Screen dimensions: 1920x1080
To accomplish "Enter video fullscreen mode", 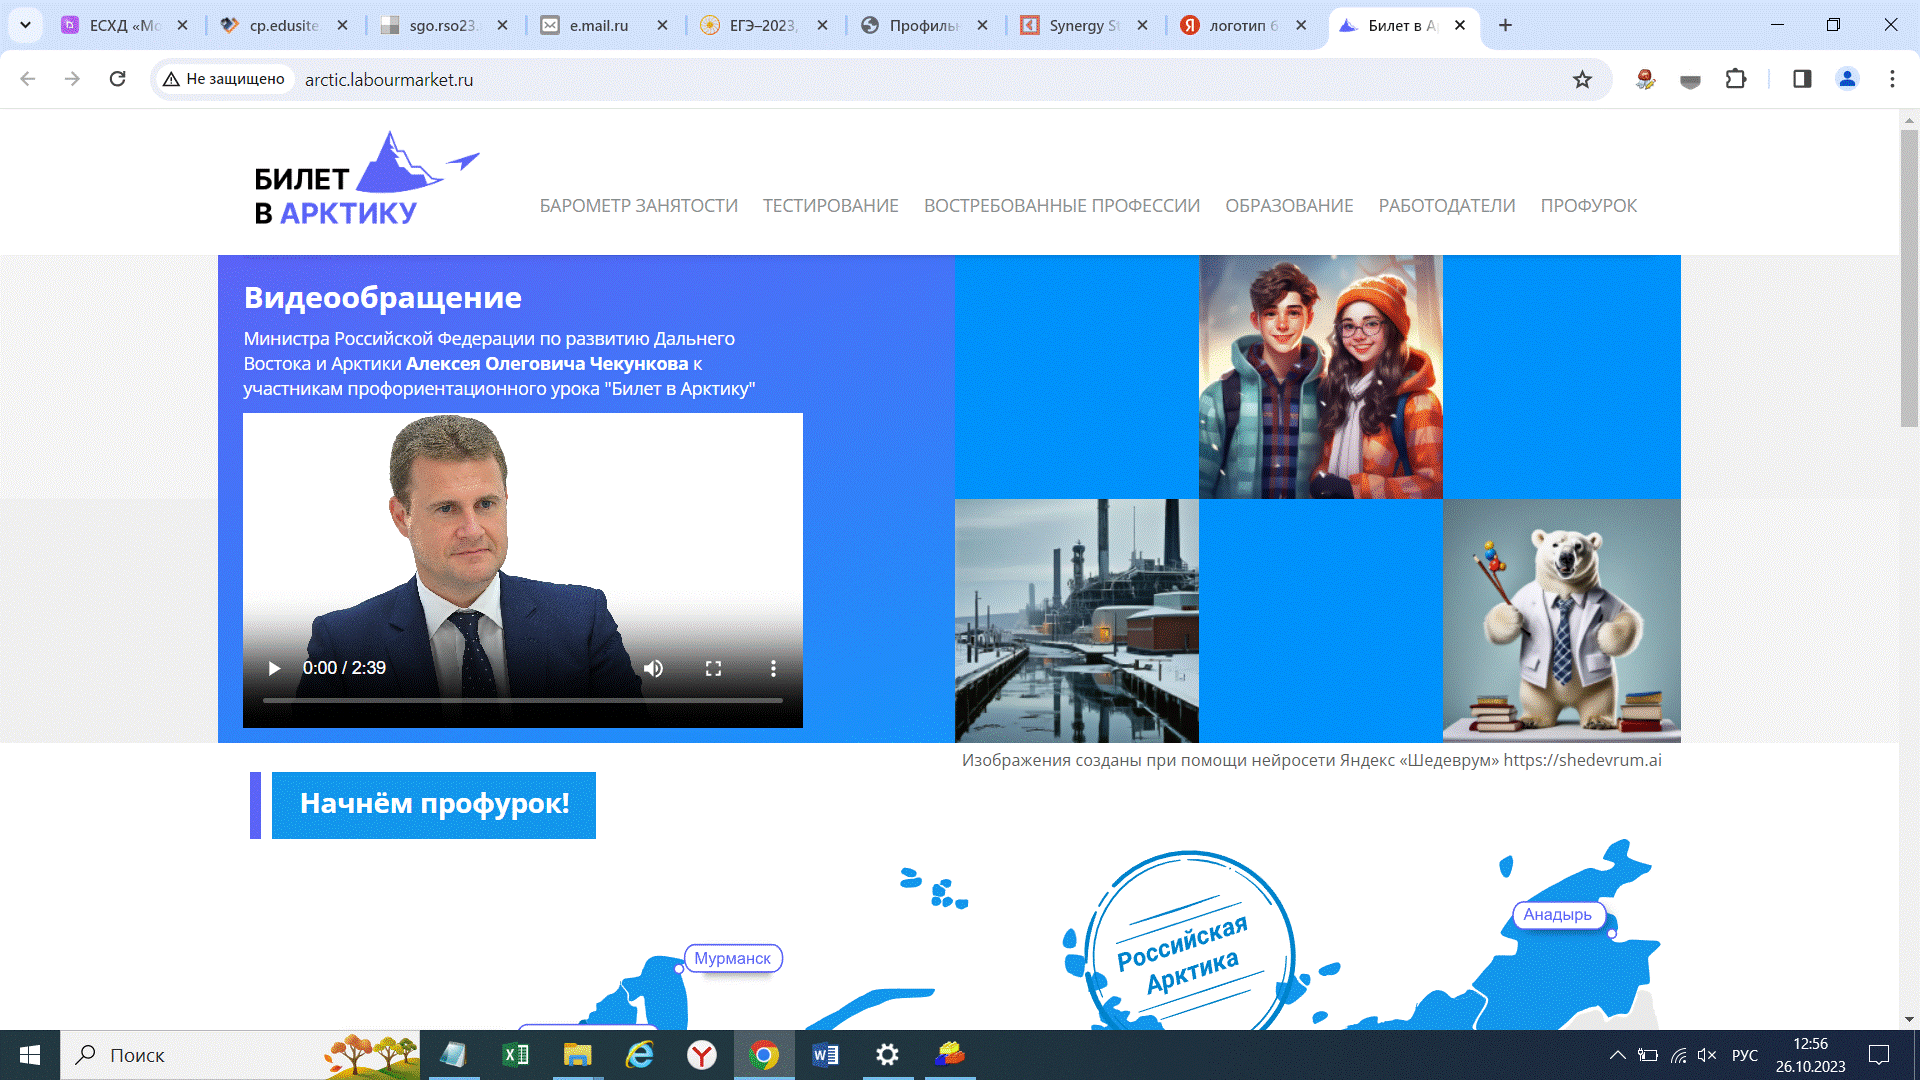I will (x=713, y=668).
